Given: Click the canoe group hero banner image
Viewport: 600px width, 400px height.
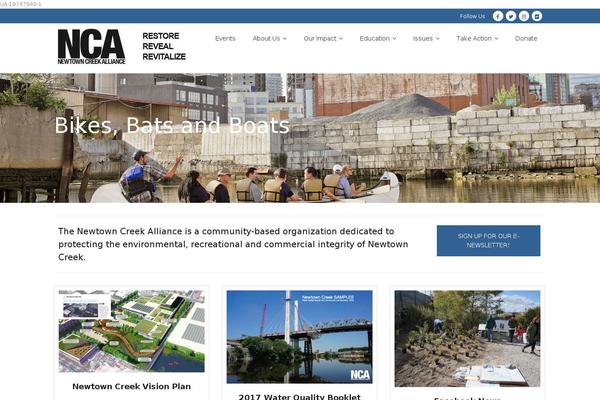Looking at the screenshot, I should [x=300, y=138].
